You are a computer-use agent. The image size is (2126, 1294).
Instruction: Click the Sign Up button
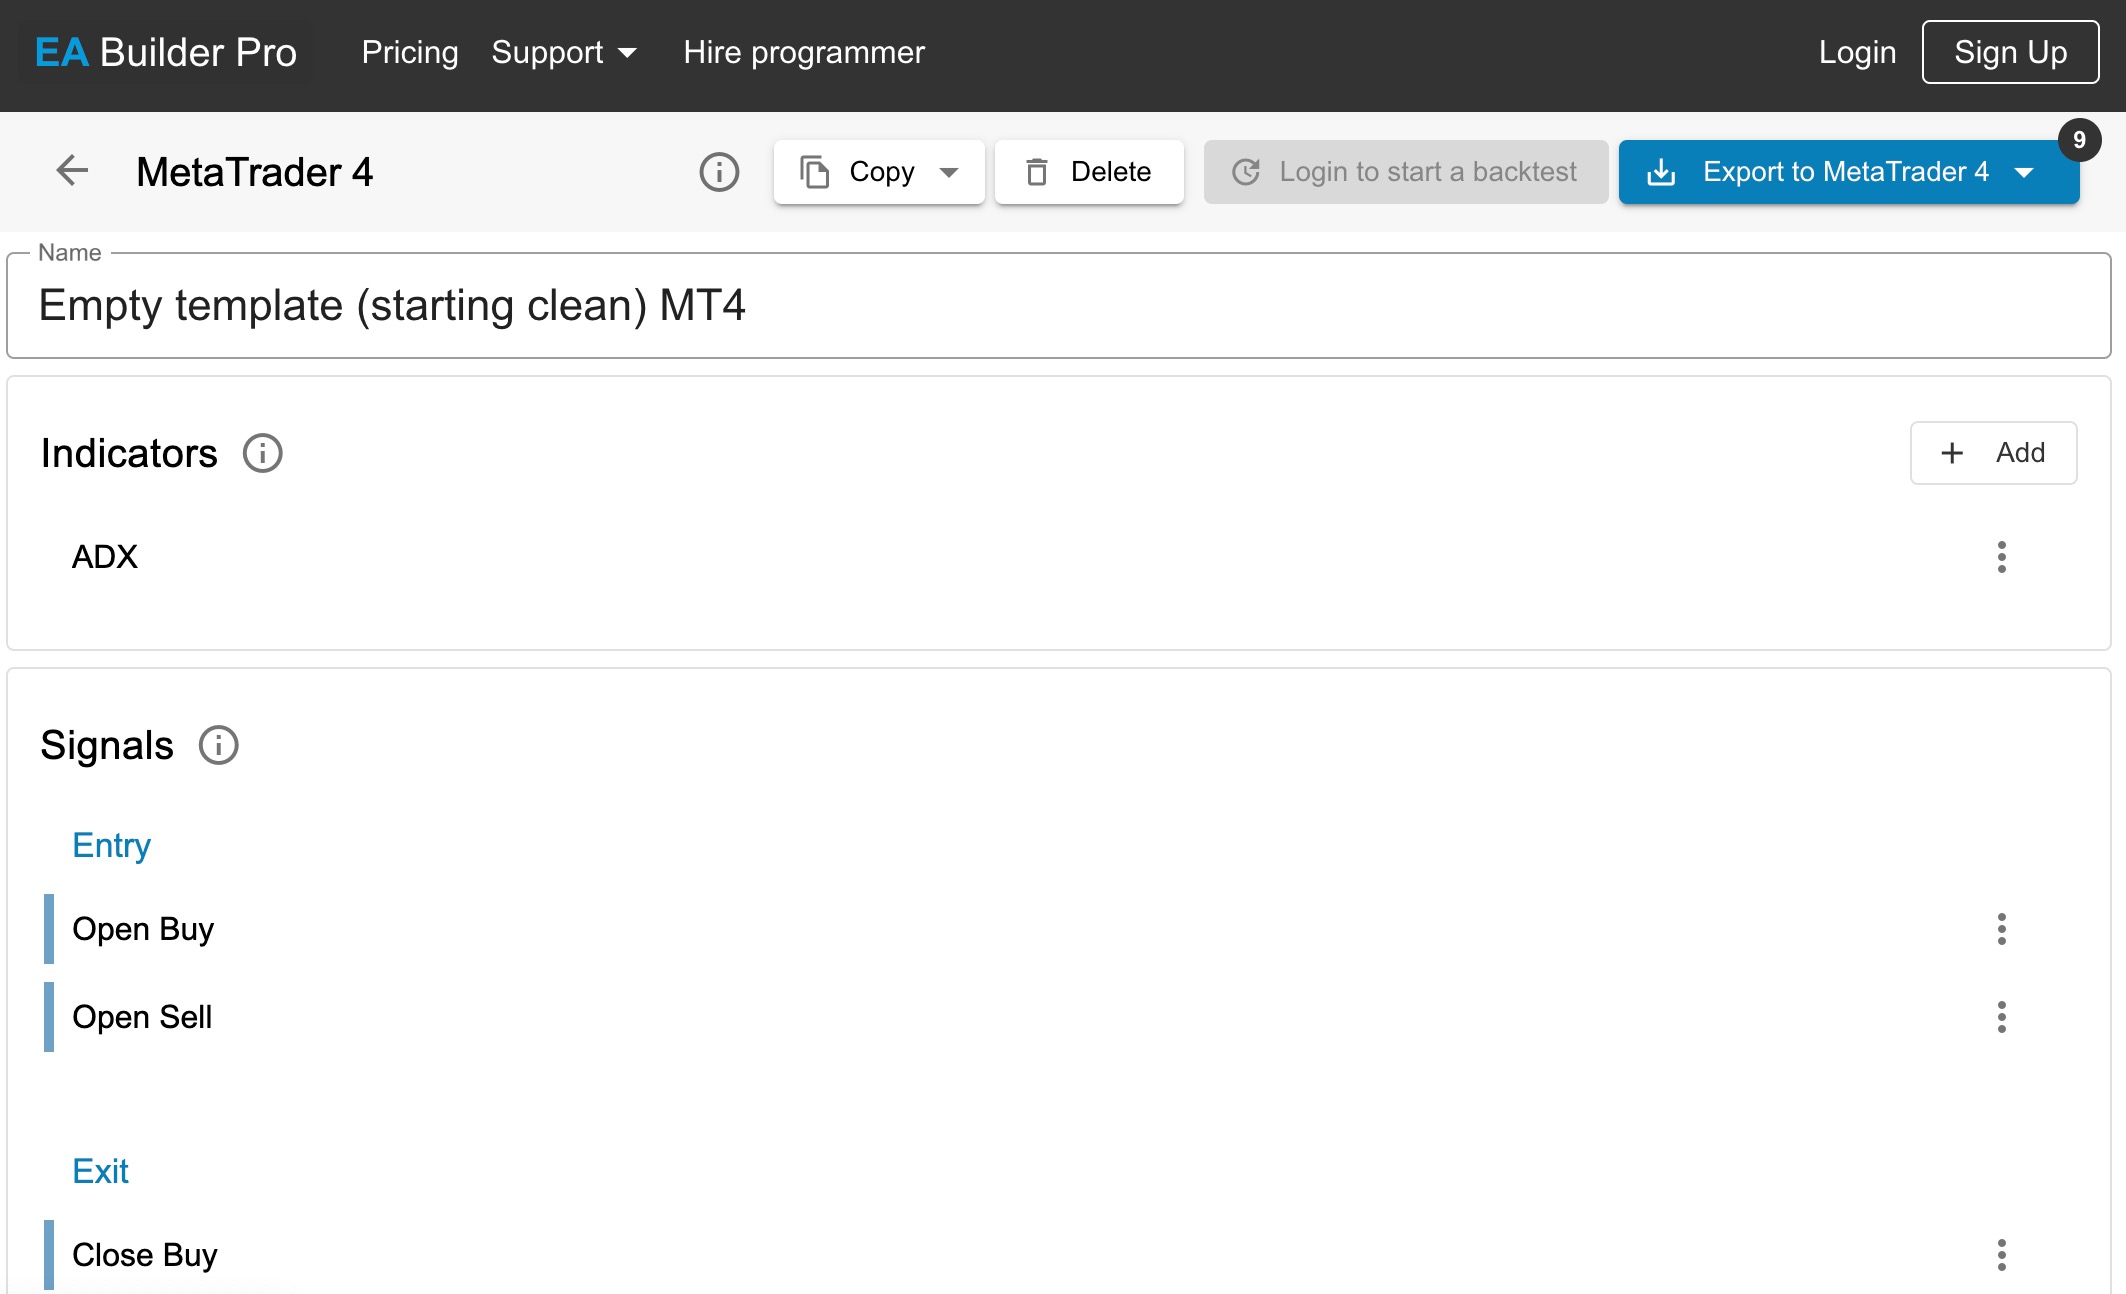tap(2010, 52)
